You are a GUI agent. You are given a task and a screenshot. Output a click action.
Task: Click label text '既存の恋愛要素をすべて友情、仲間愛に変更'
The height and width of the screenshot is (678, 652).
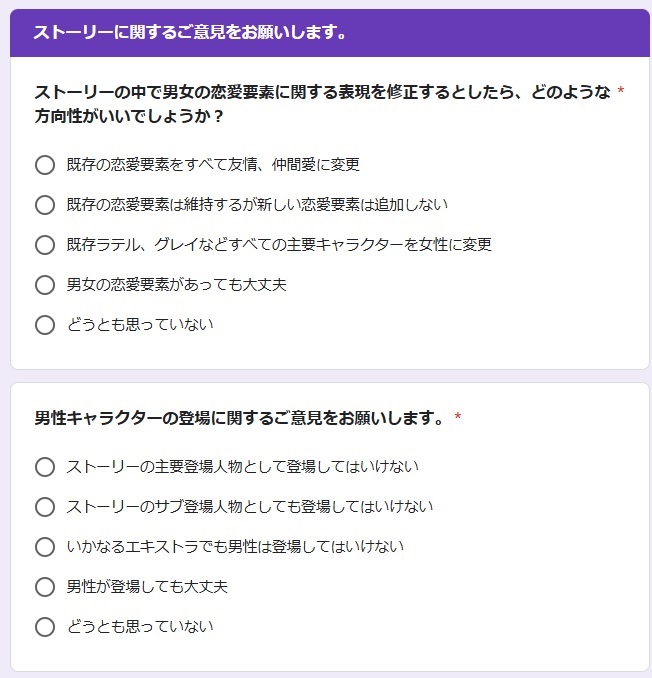(212, 165)
